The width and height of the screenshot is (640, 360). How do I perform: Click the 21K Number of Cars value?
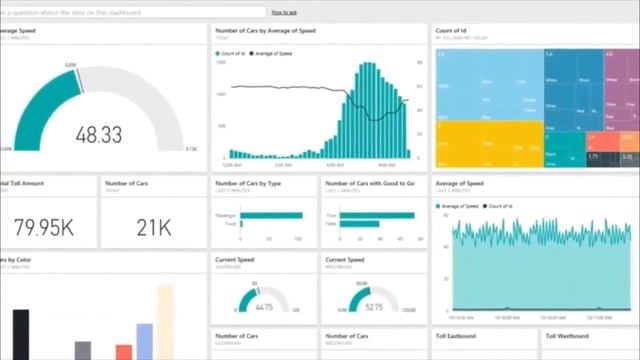[154, 227]
